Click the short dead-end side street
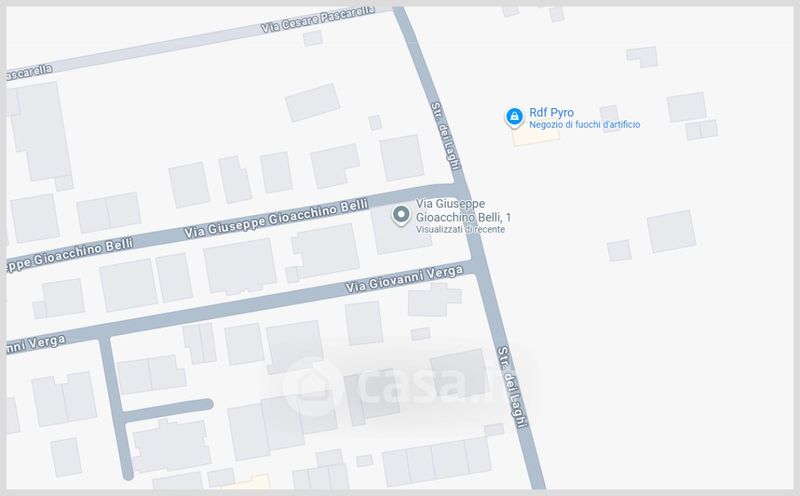The width and height of the screenshot is (800, 496). click(x=166, y=411)
